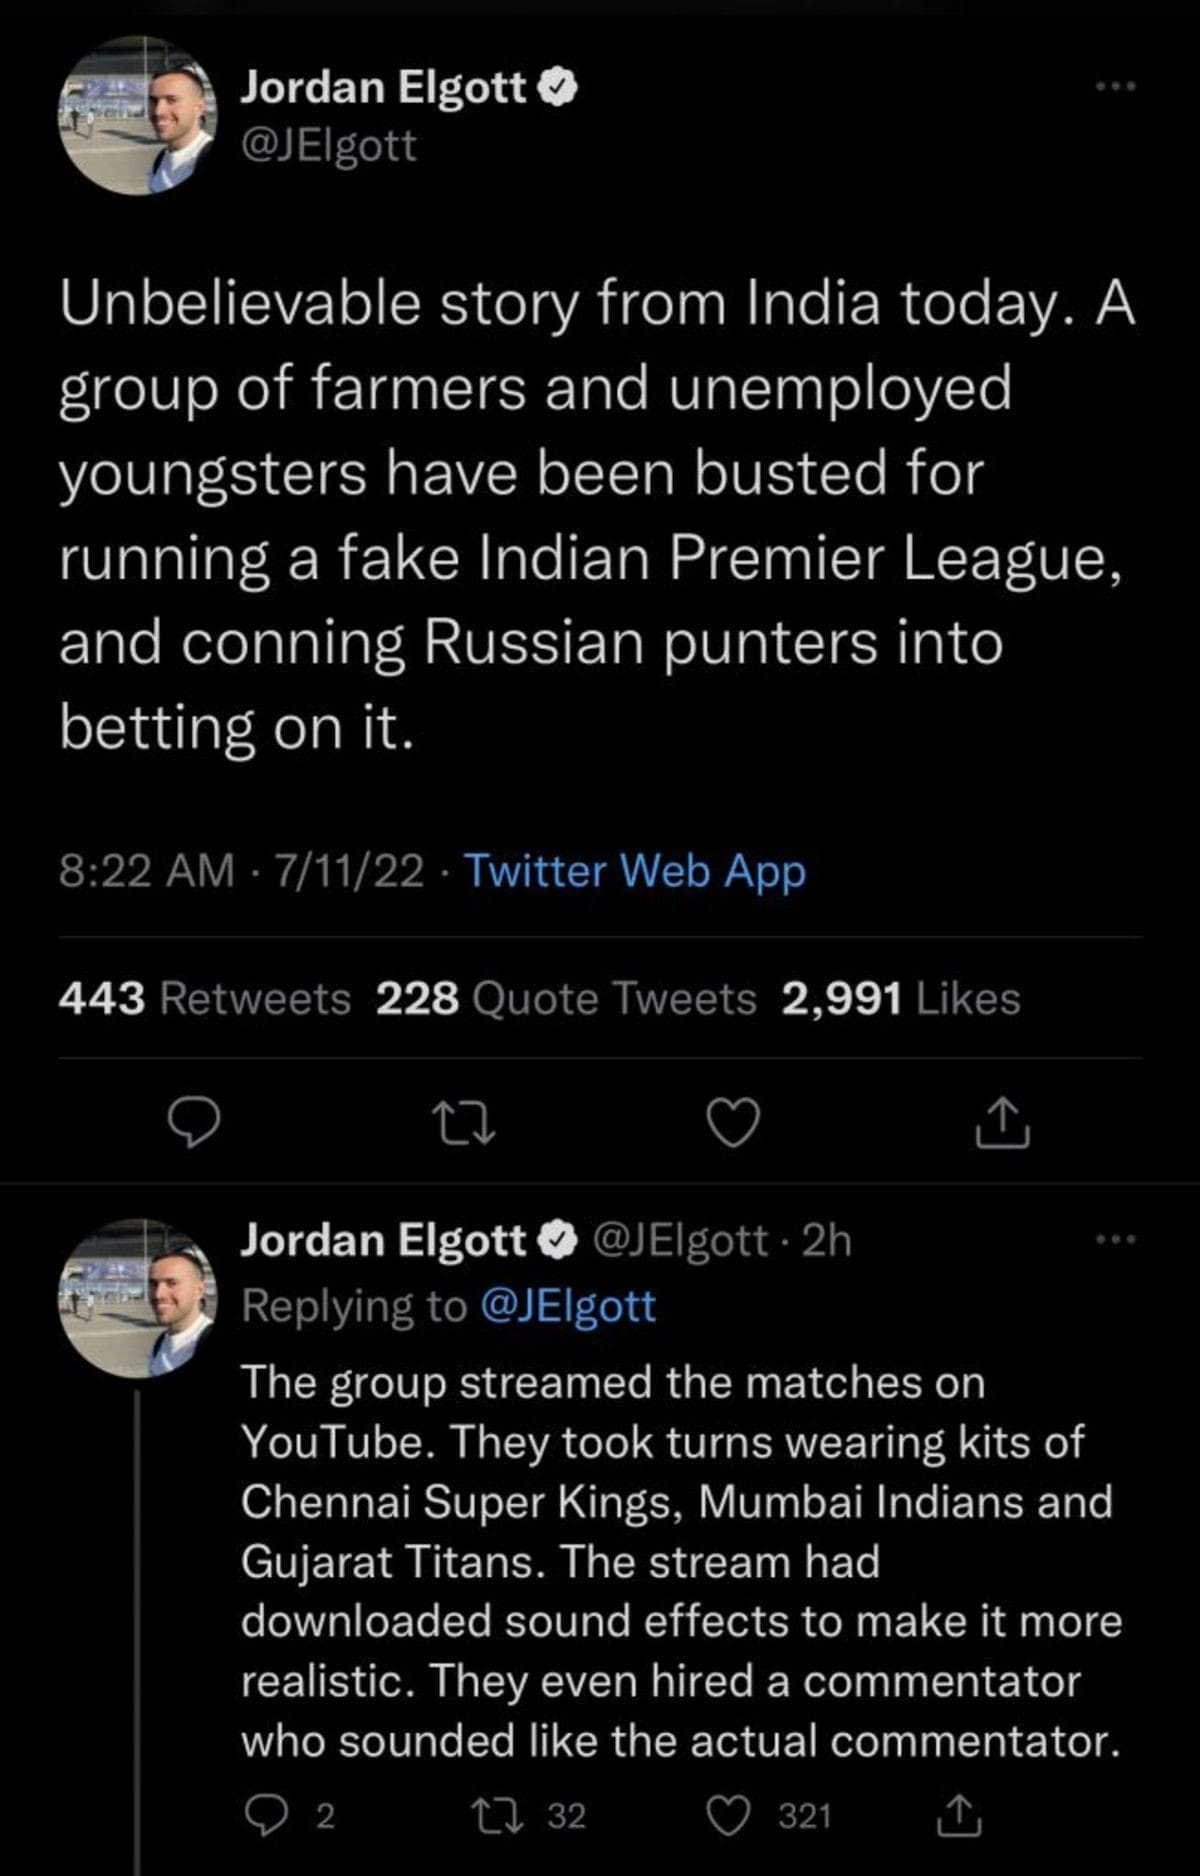Open Jordan Elgott name on main tweet

pos(383,88)
